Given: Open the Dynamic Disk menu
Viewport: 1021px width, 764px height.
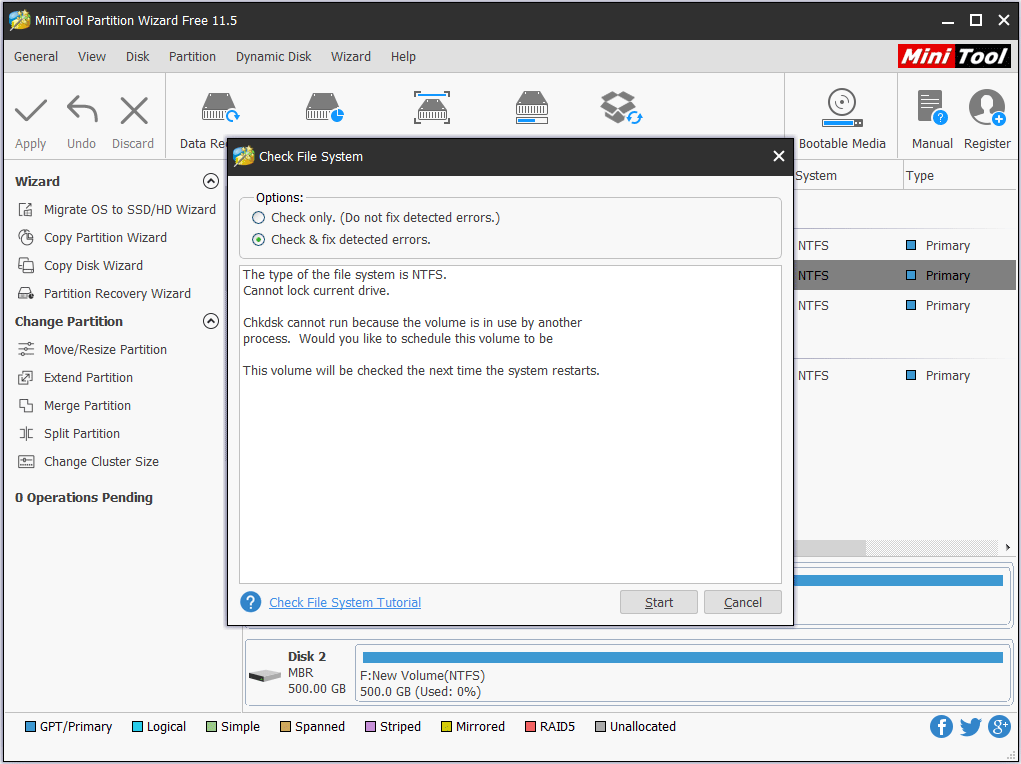Looking at the screenshot, I should click(x=273, y=57).
